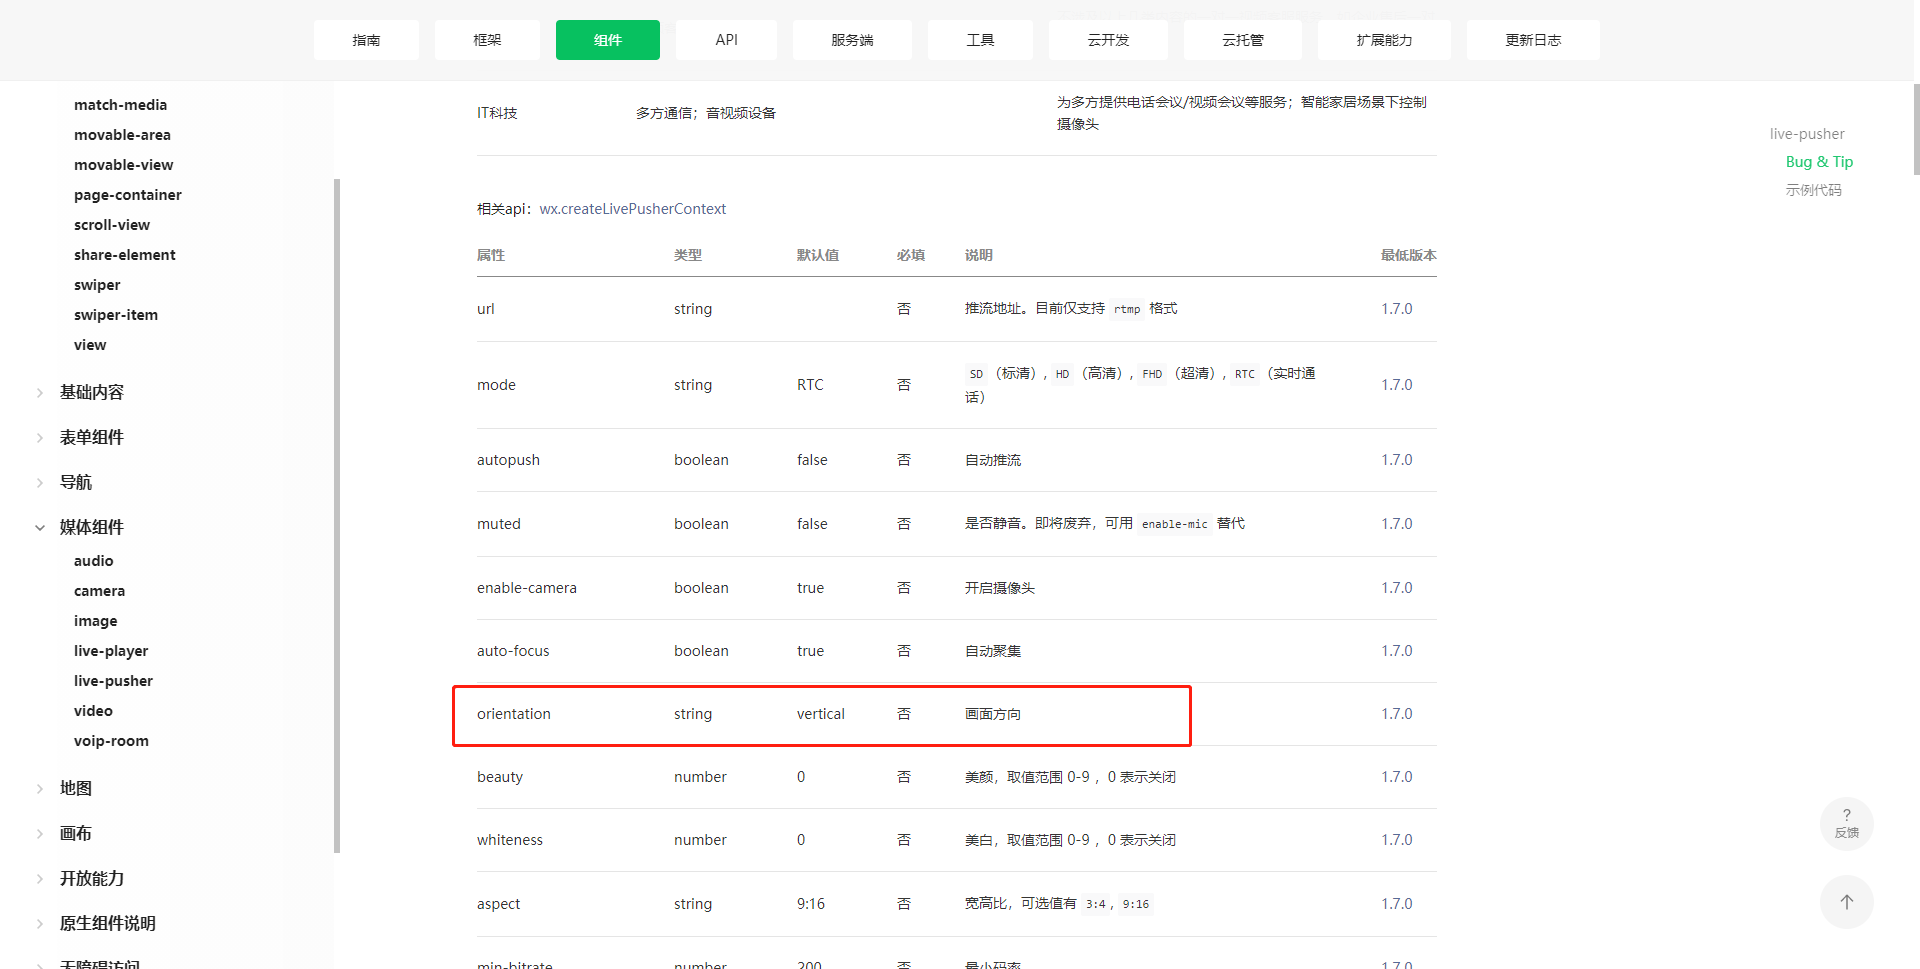Click the enable-camera attribute cell
The image size is (1920, 969).
point(526,588)
